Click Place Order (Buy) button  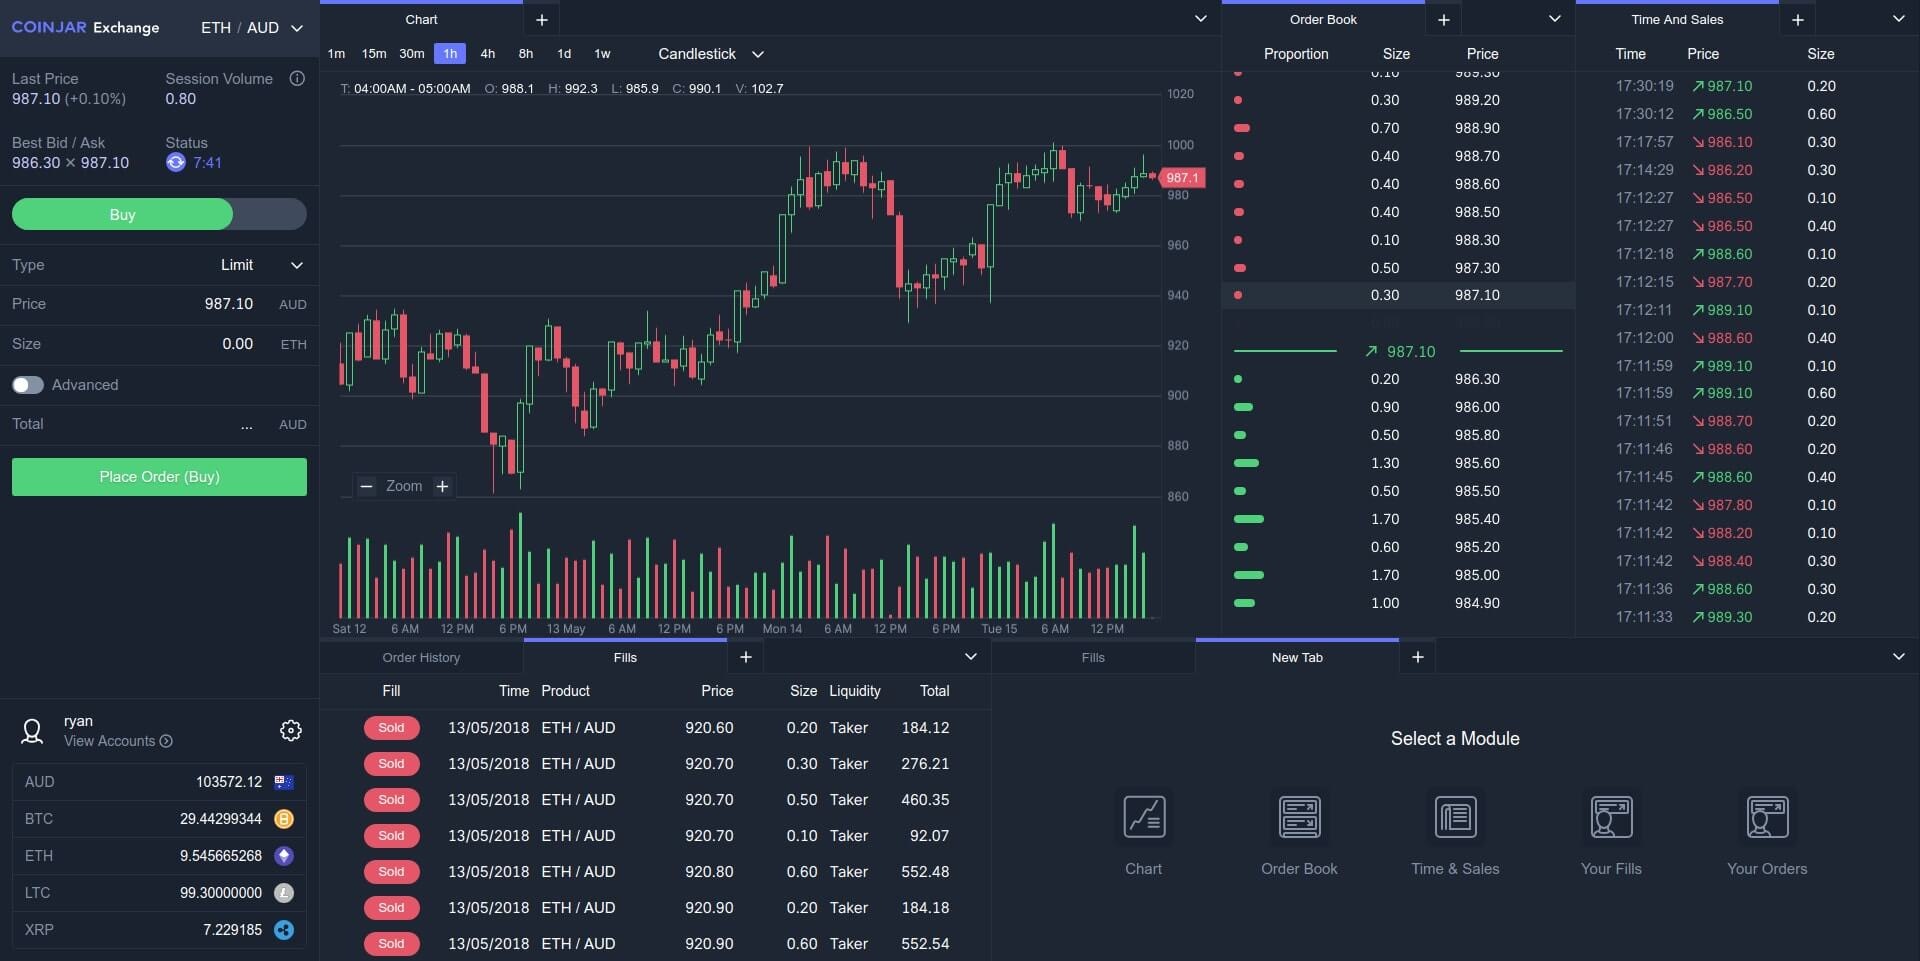pyautogui.click(x=159, y=477)
